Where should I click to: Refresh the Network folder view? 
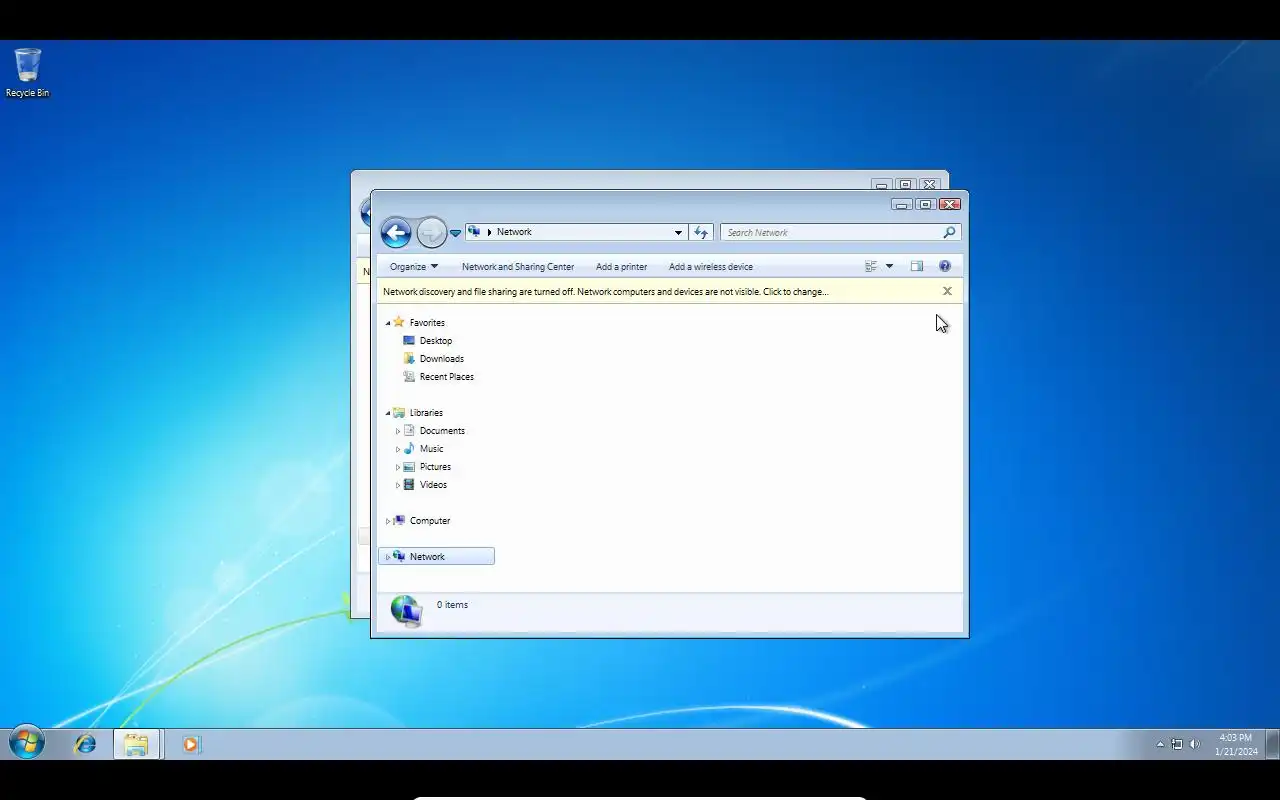click(701, 232)
